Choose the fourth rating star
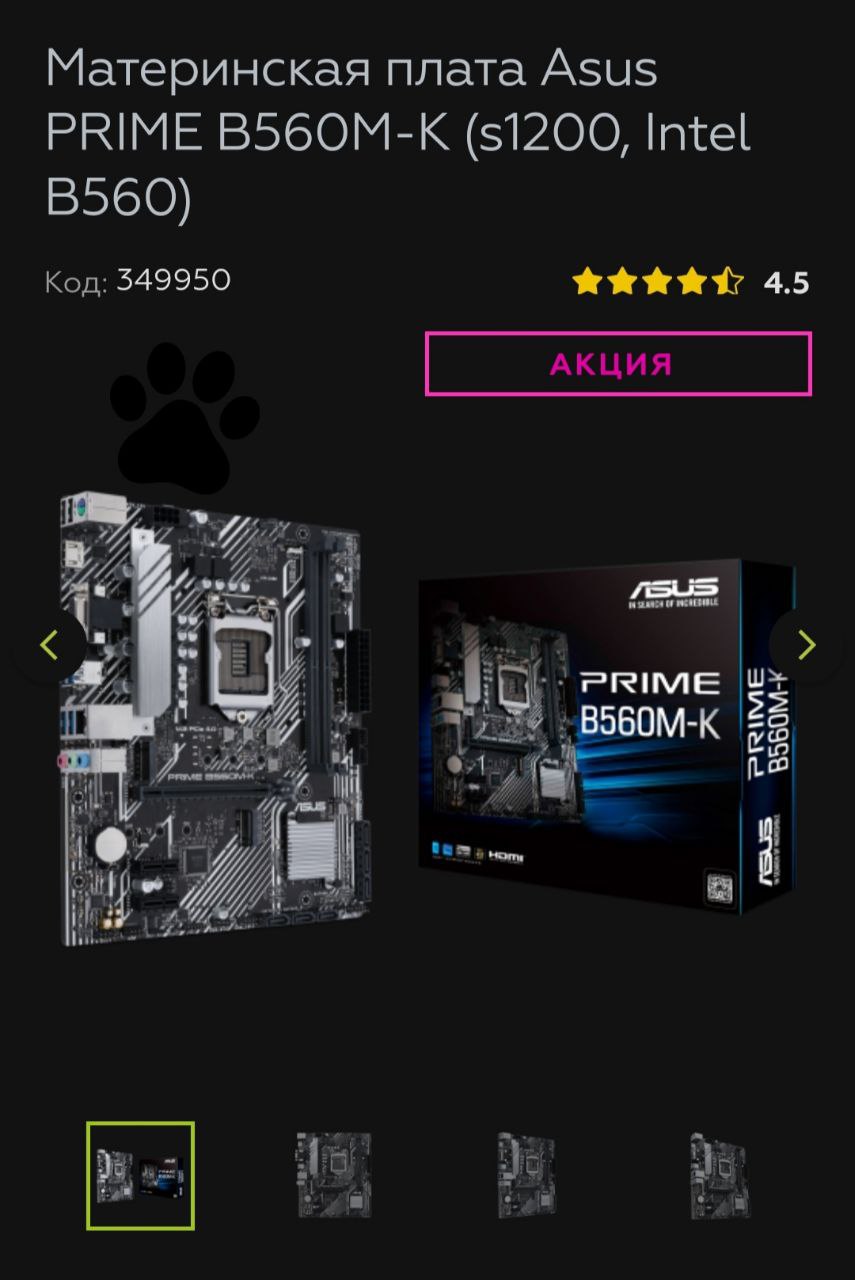The height and width of the screenshot is (1280, 855). [692, 282]
